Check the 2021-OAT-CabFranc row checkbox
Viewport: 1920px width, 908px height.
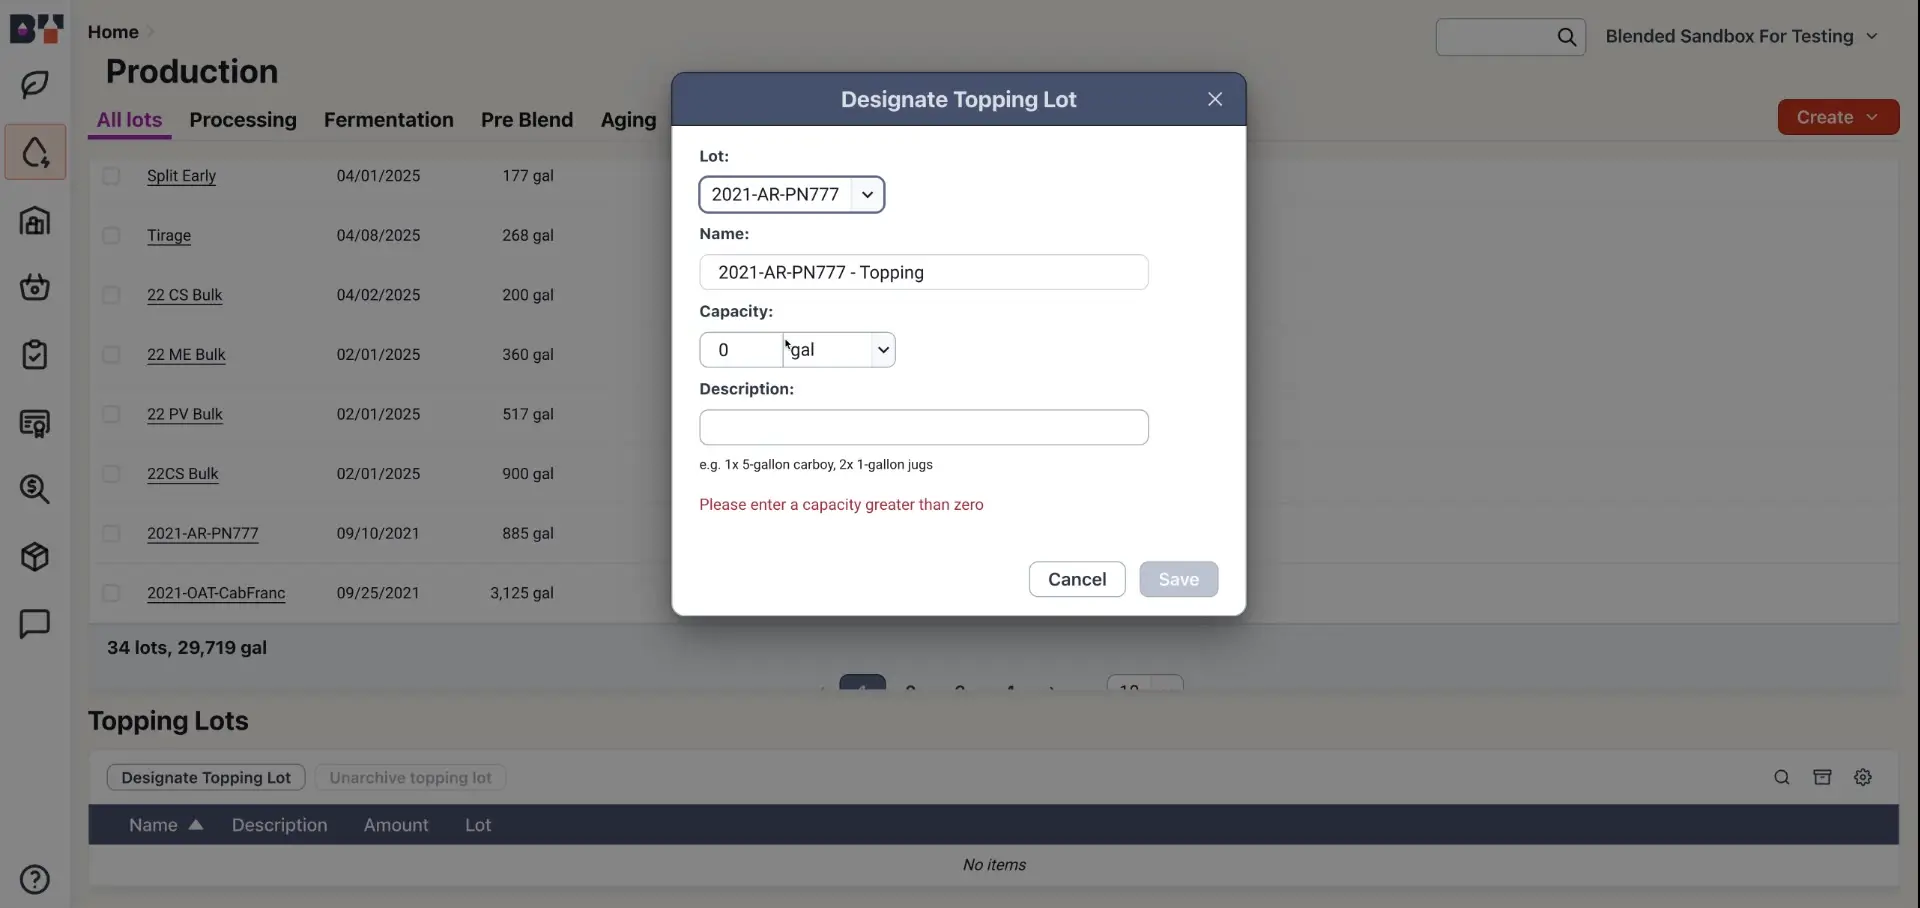(111, 593)
